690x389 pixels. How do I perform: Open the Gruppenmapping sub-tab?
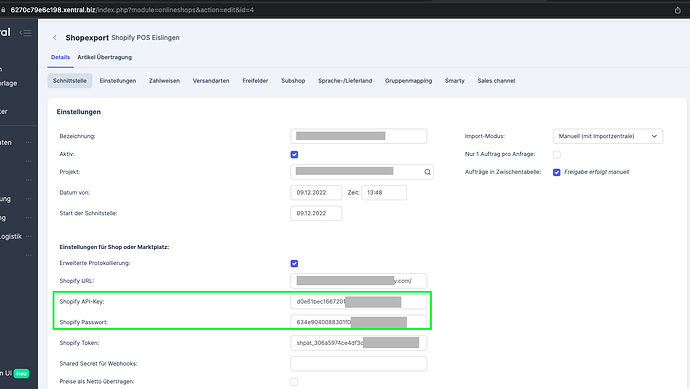tap(408, 81)
